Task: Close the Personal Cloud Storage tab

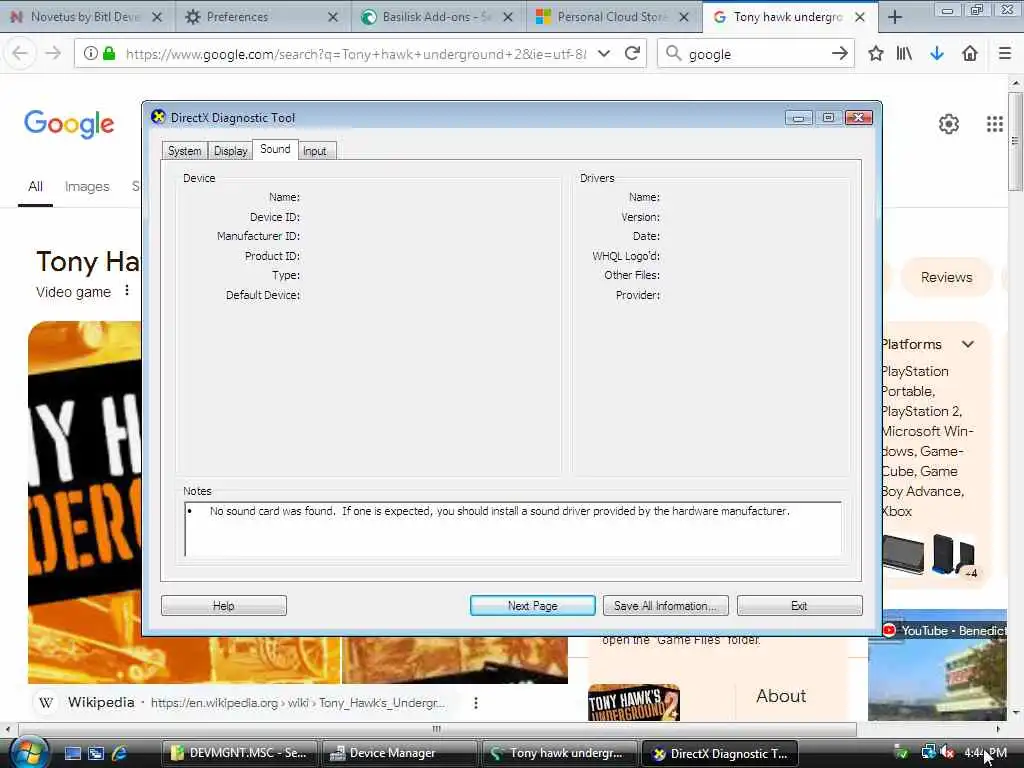Action: pyautogui.click(x=684, y=17)
